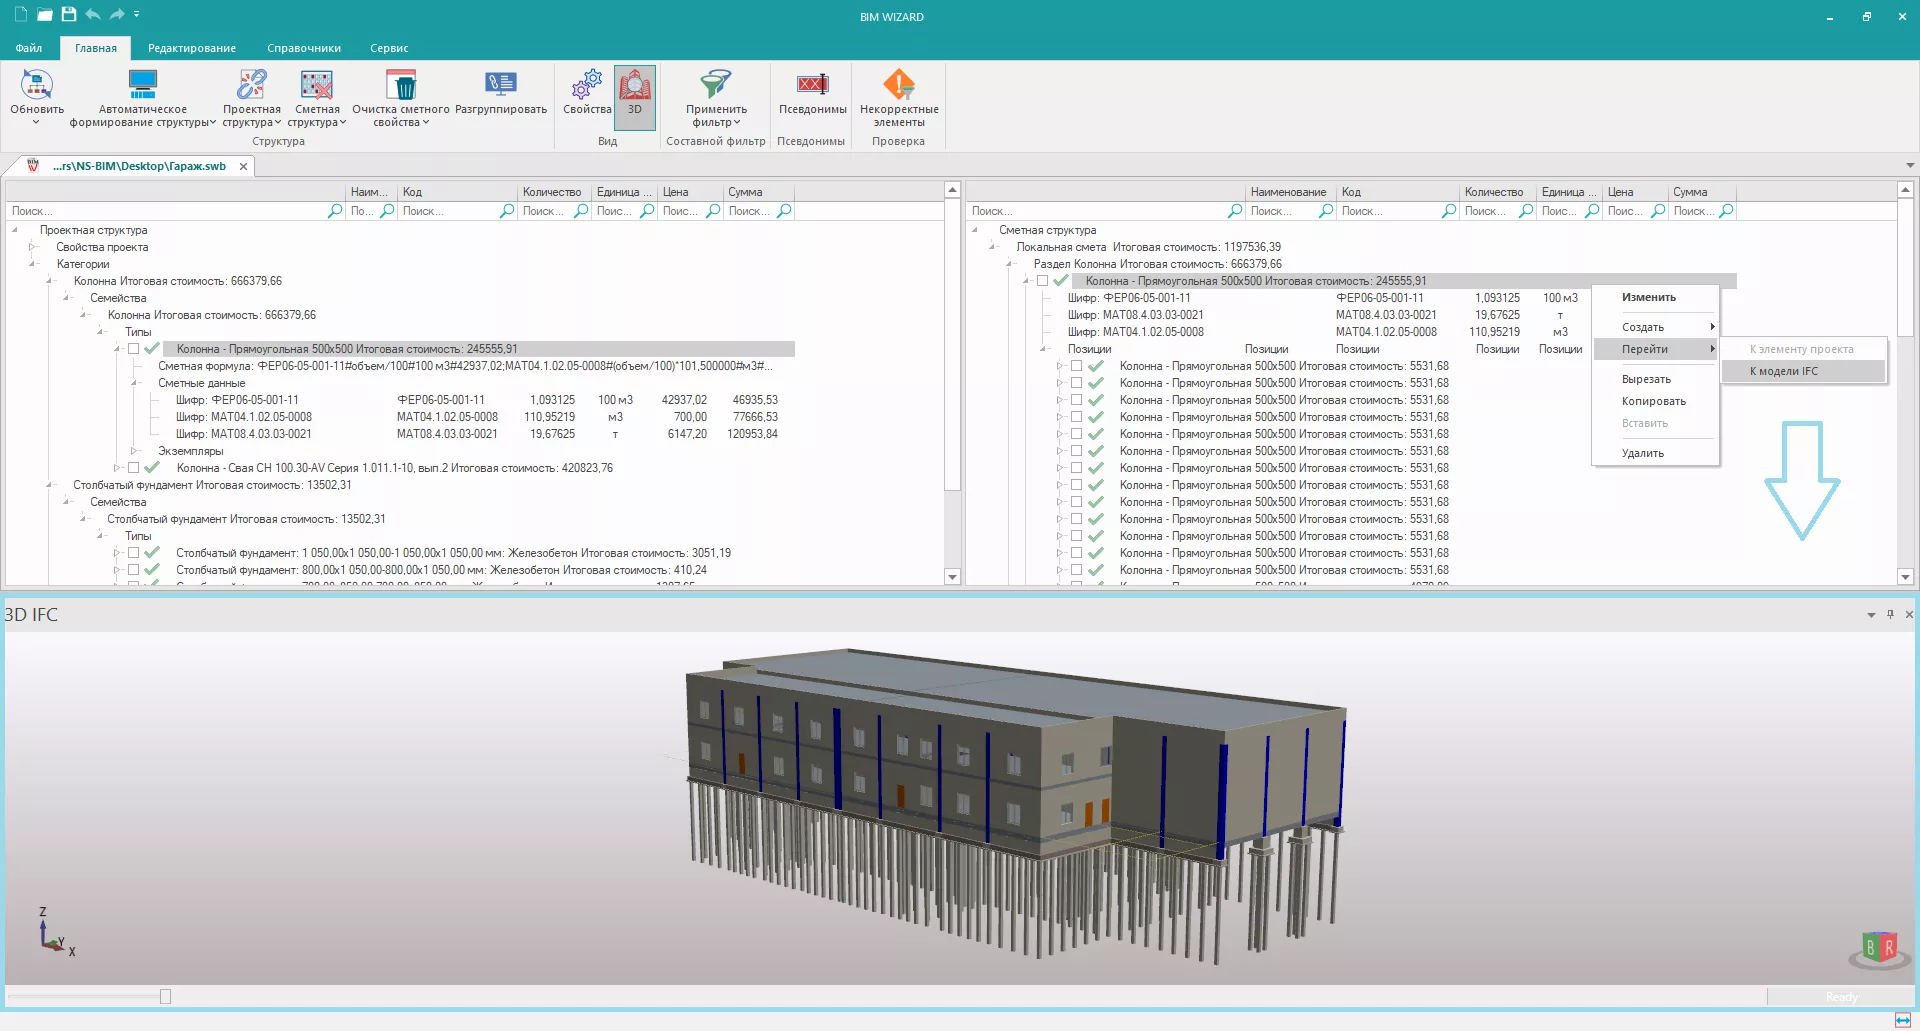The image size is (1920, 1031).
Task: Select Удалить in context menu
Action: (1655, 453)
